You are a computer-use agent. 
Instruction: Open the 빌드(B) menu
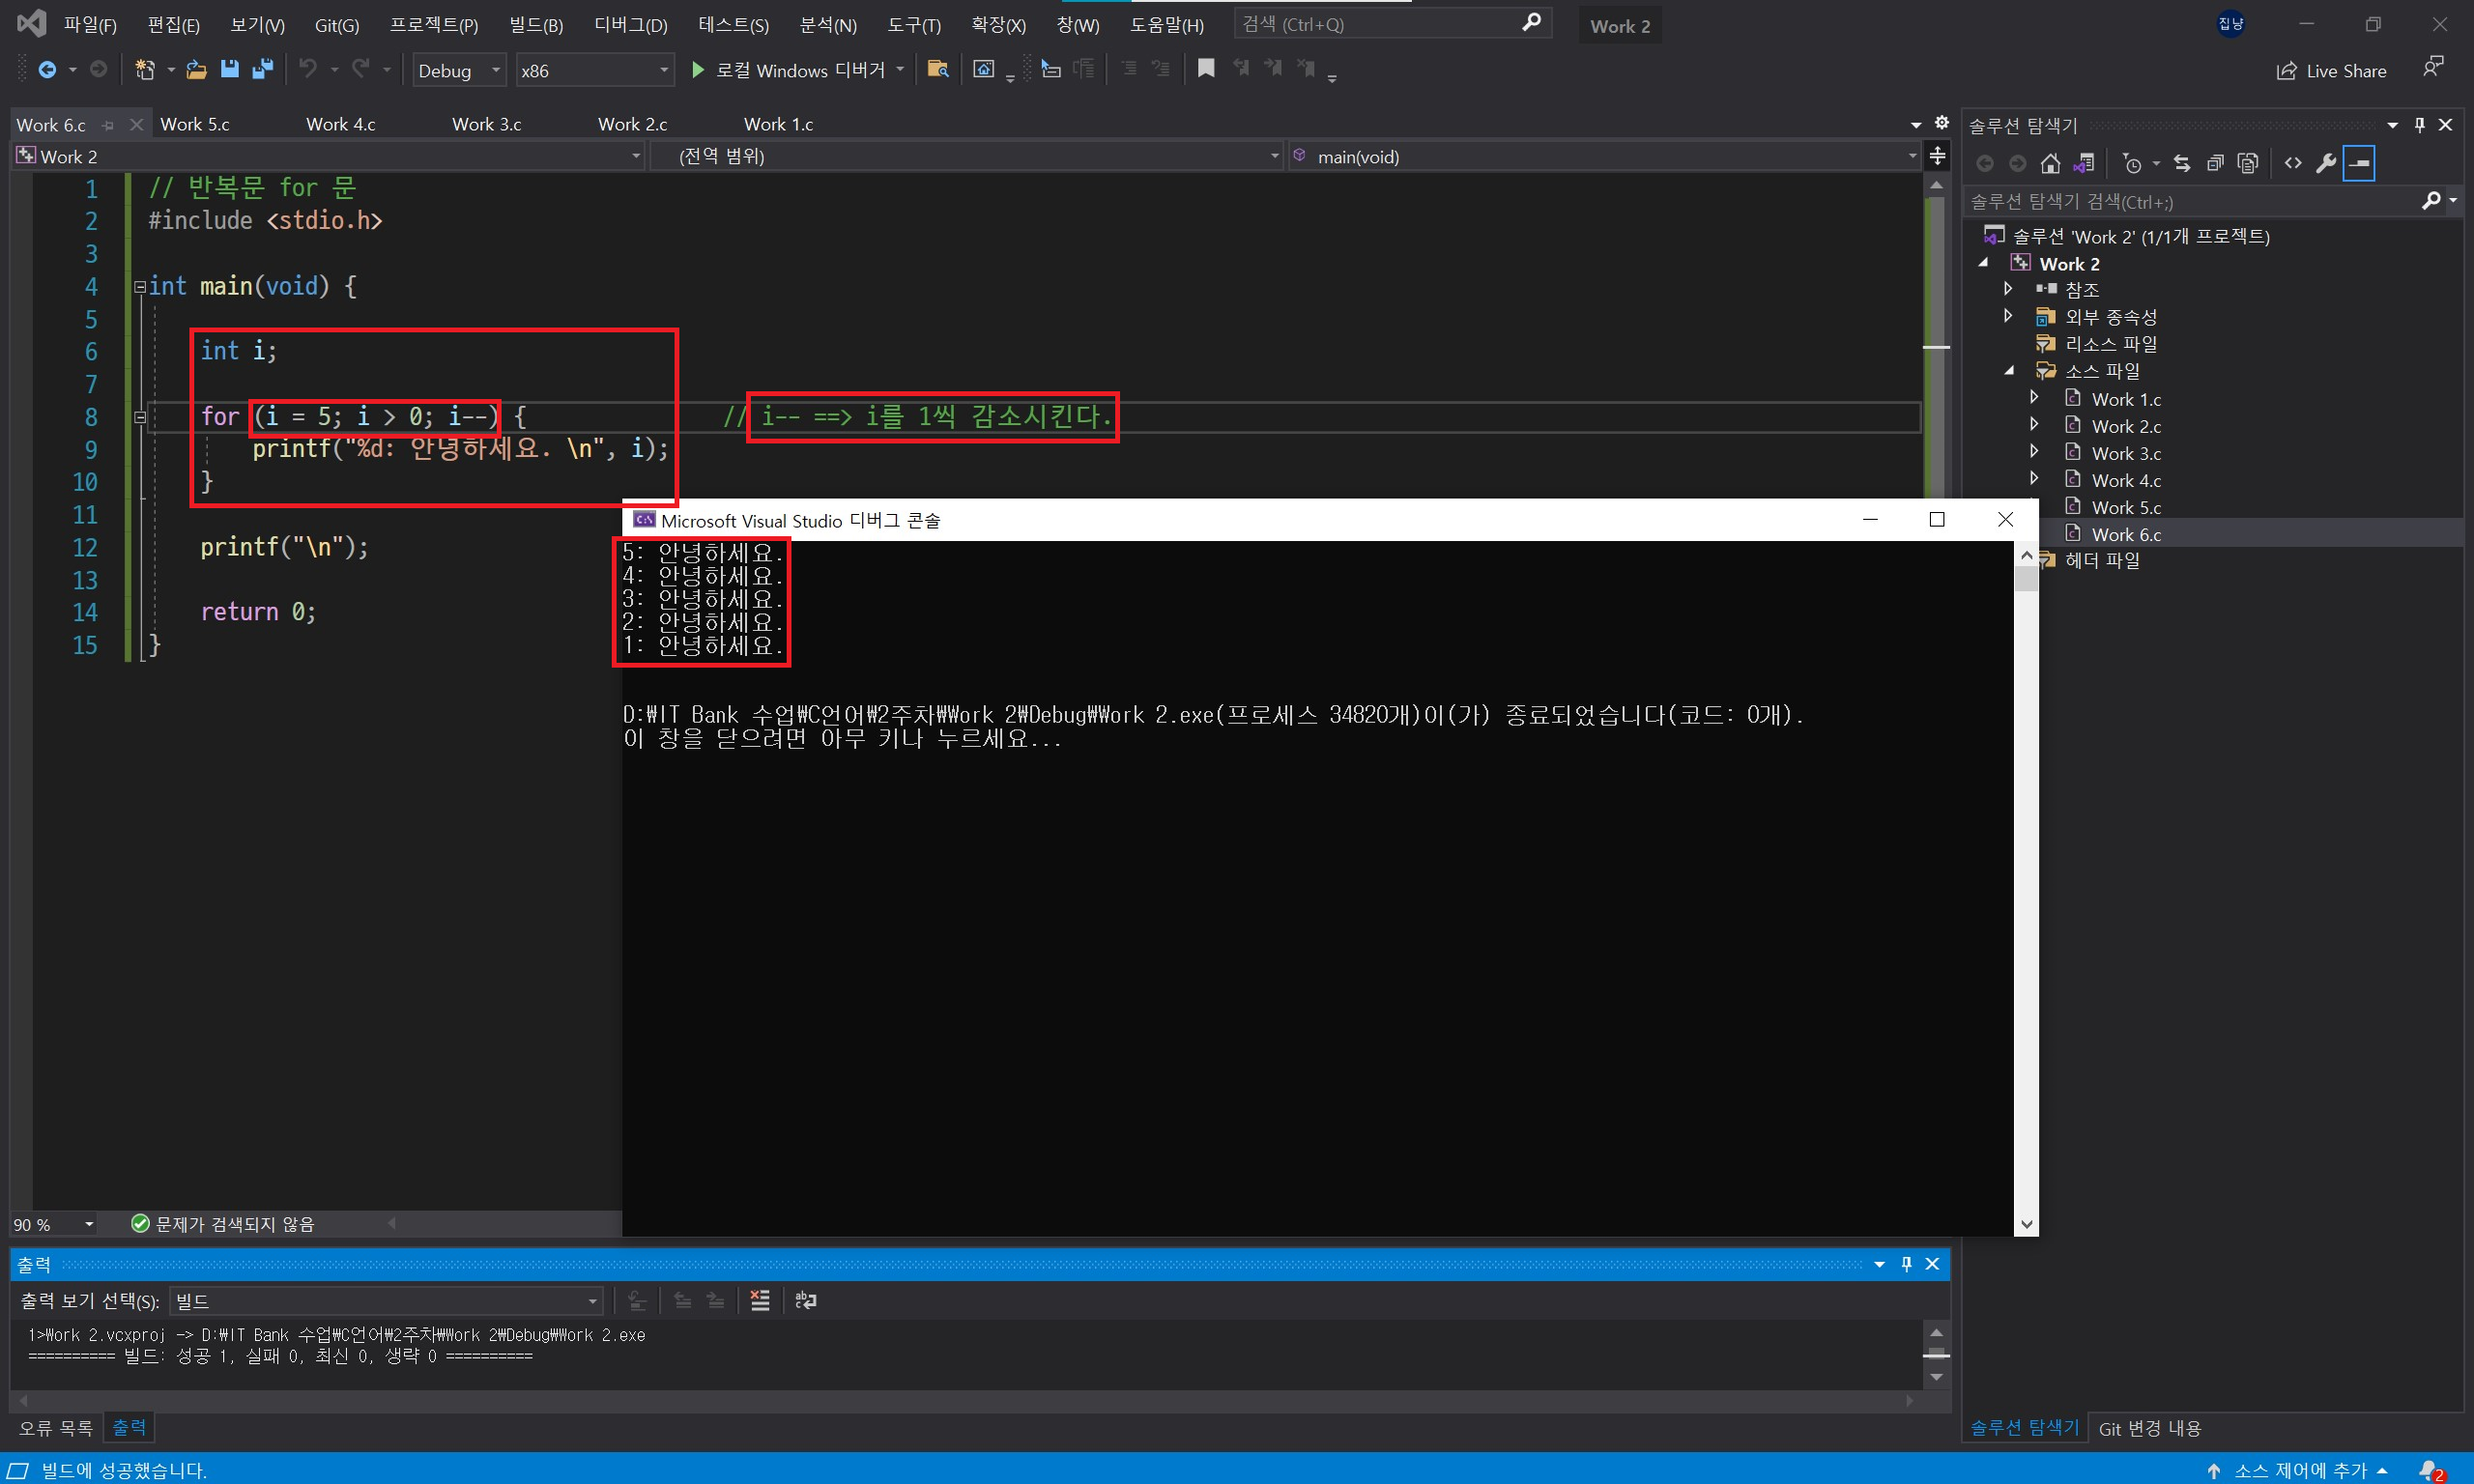[x=536, y=25]
